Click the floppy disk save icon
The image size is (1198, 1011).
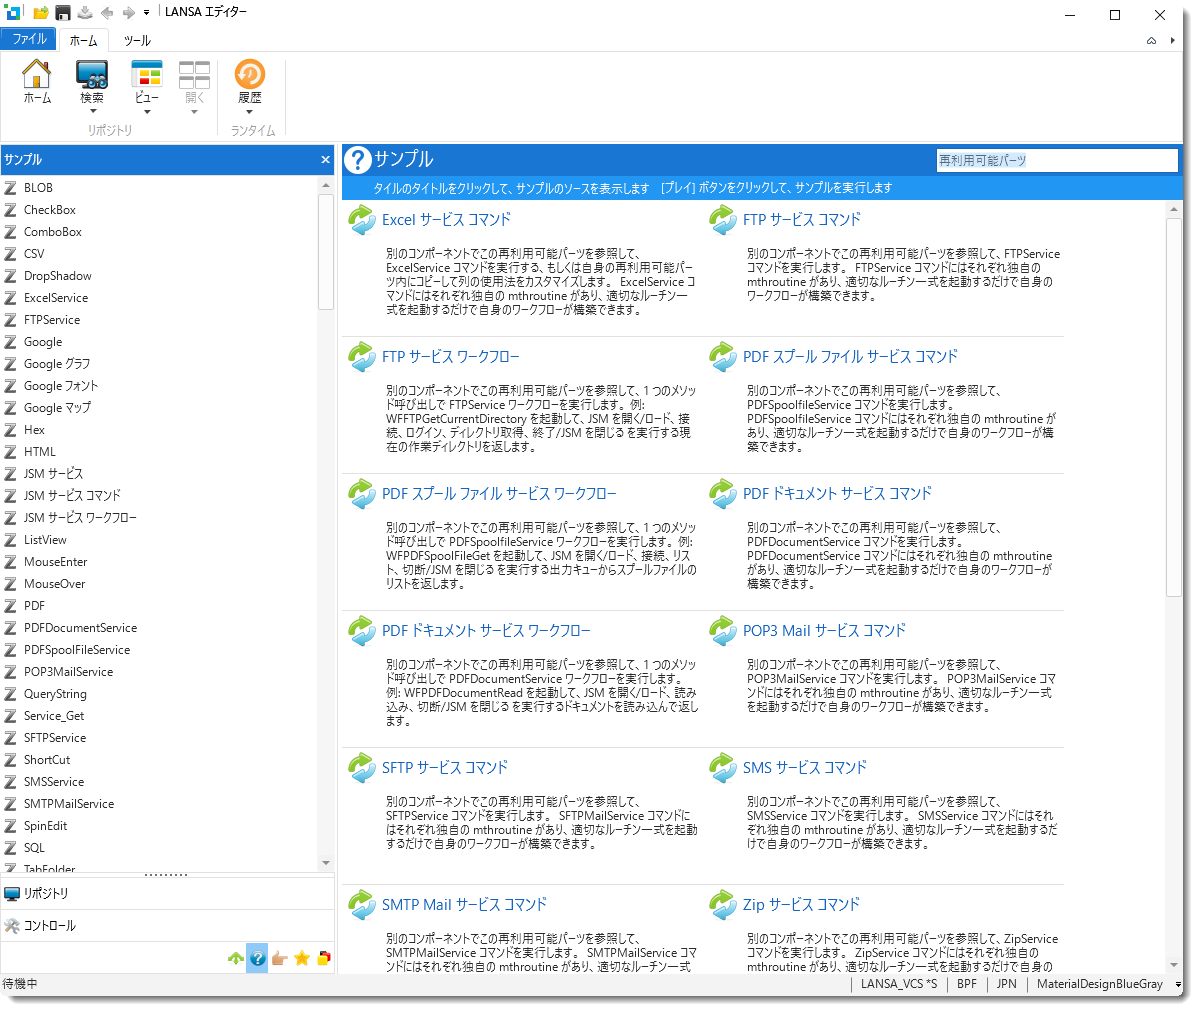click(x=63, y=12)
